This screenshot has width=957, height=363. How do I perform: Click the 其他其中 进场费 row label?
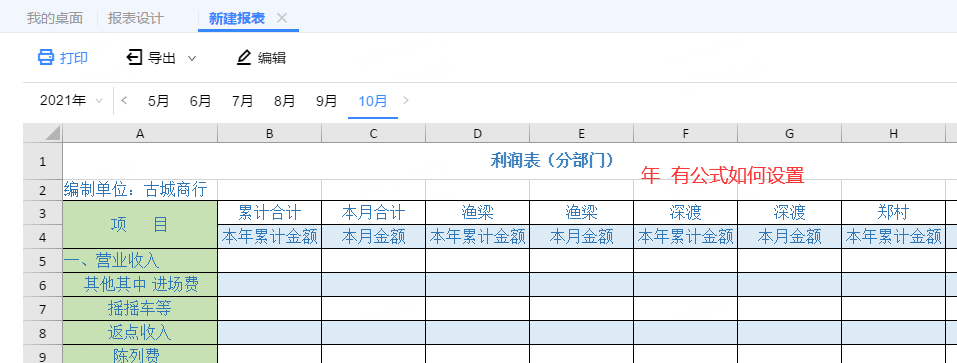click(140, 284)
